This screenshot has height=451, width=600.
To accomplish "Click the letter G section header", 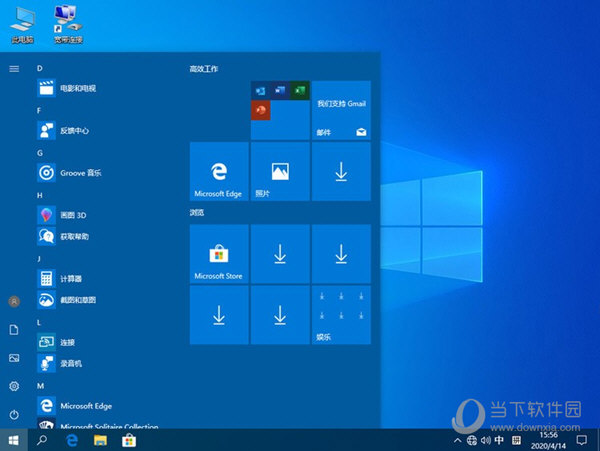I will pos(40,153).
